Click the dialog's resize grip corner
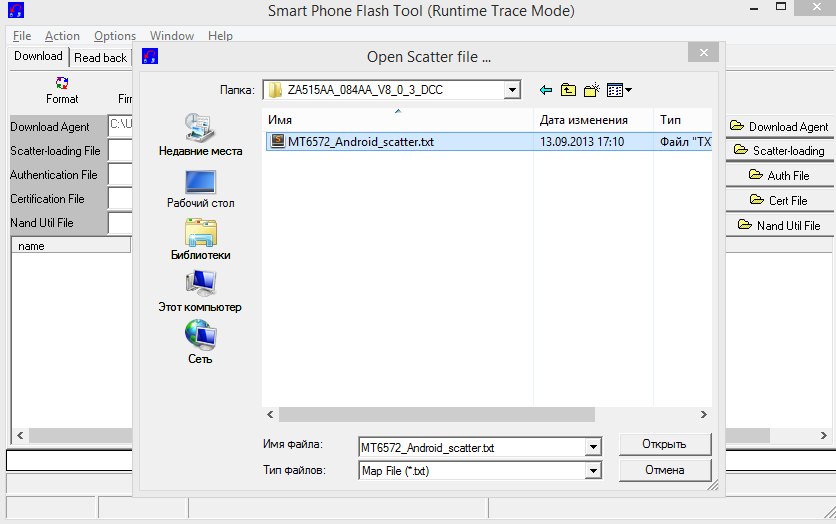Screen dimensions: 836x524 [713, 485]
